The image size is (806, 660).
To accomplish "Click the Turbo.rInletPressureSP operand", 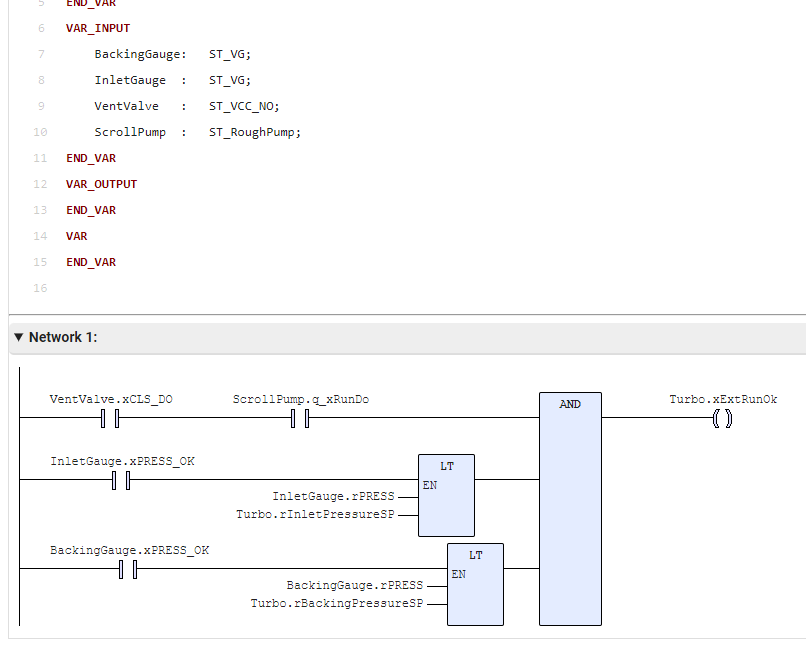I will [315, 515].
